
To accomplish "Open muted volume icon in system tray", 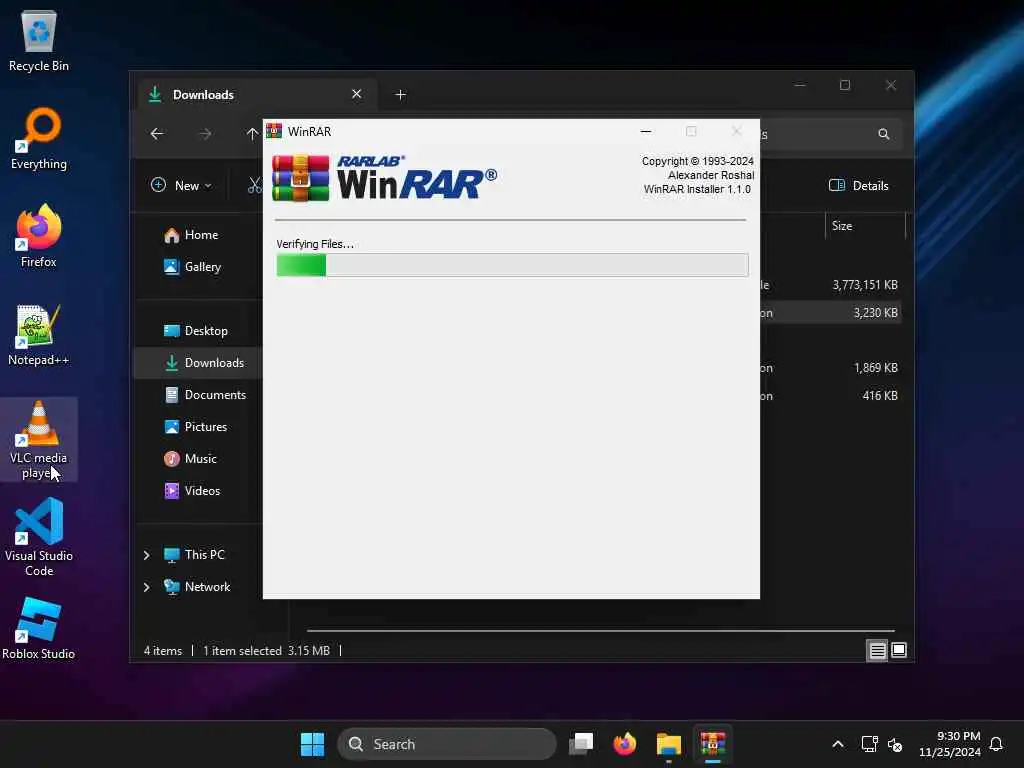I will pyautogui.click(x=895, y=744).
